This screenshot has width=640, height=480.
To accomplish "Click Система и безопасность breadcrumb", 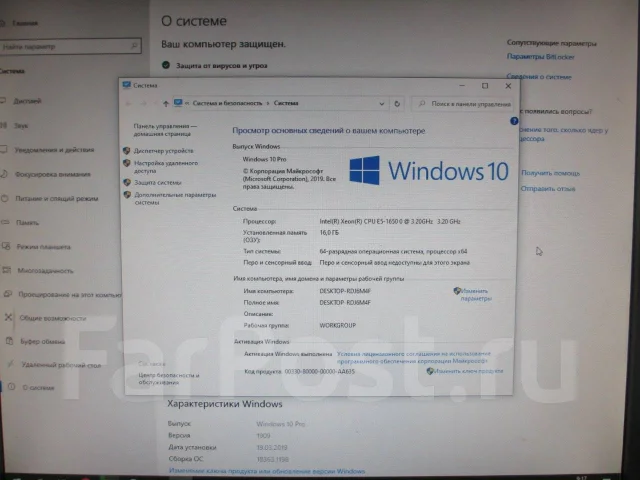I will pyautogui.click(x=227, y=103).
